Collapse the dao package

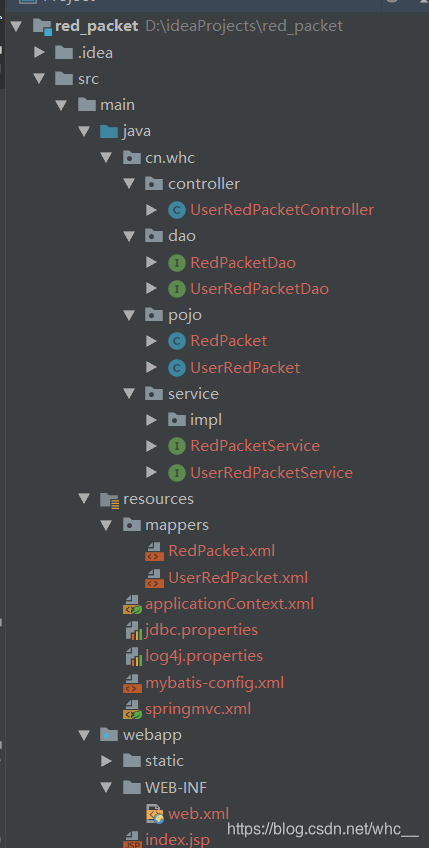(129, 236)
